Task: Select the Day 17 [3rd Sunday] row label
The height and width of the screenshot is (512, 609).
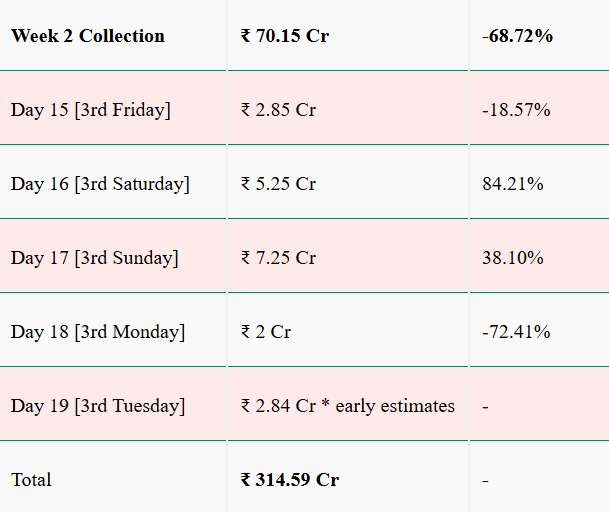Action: 95,258
